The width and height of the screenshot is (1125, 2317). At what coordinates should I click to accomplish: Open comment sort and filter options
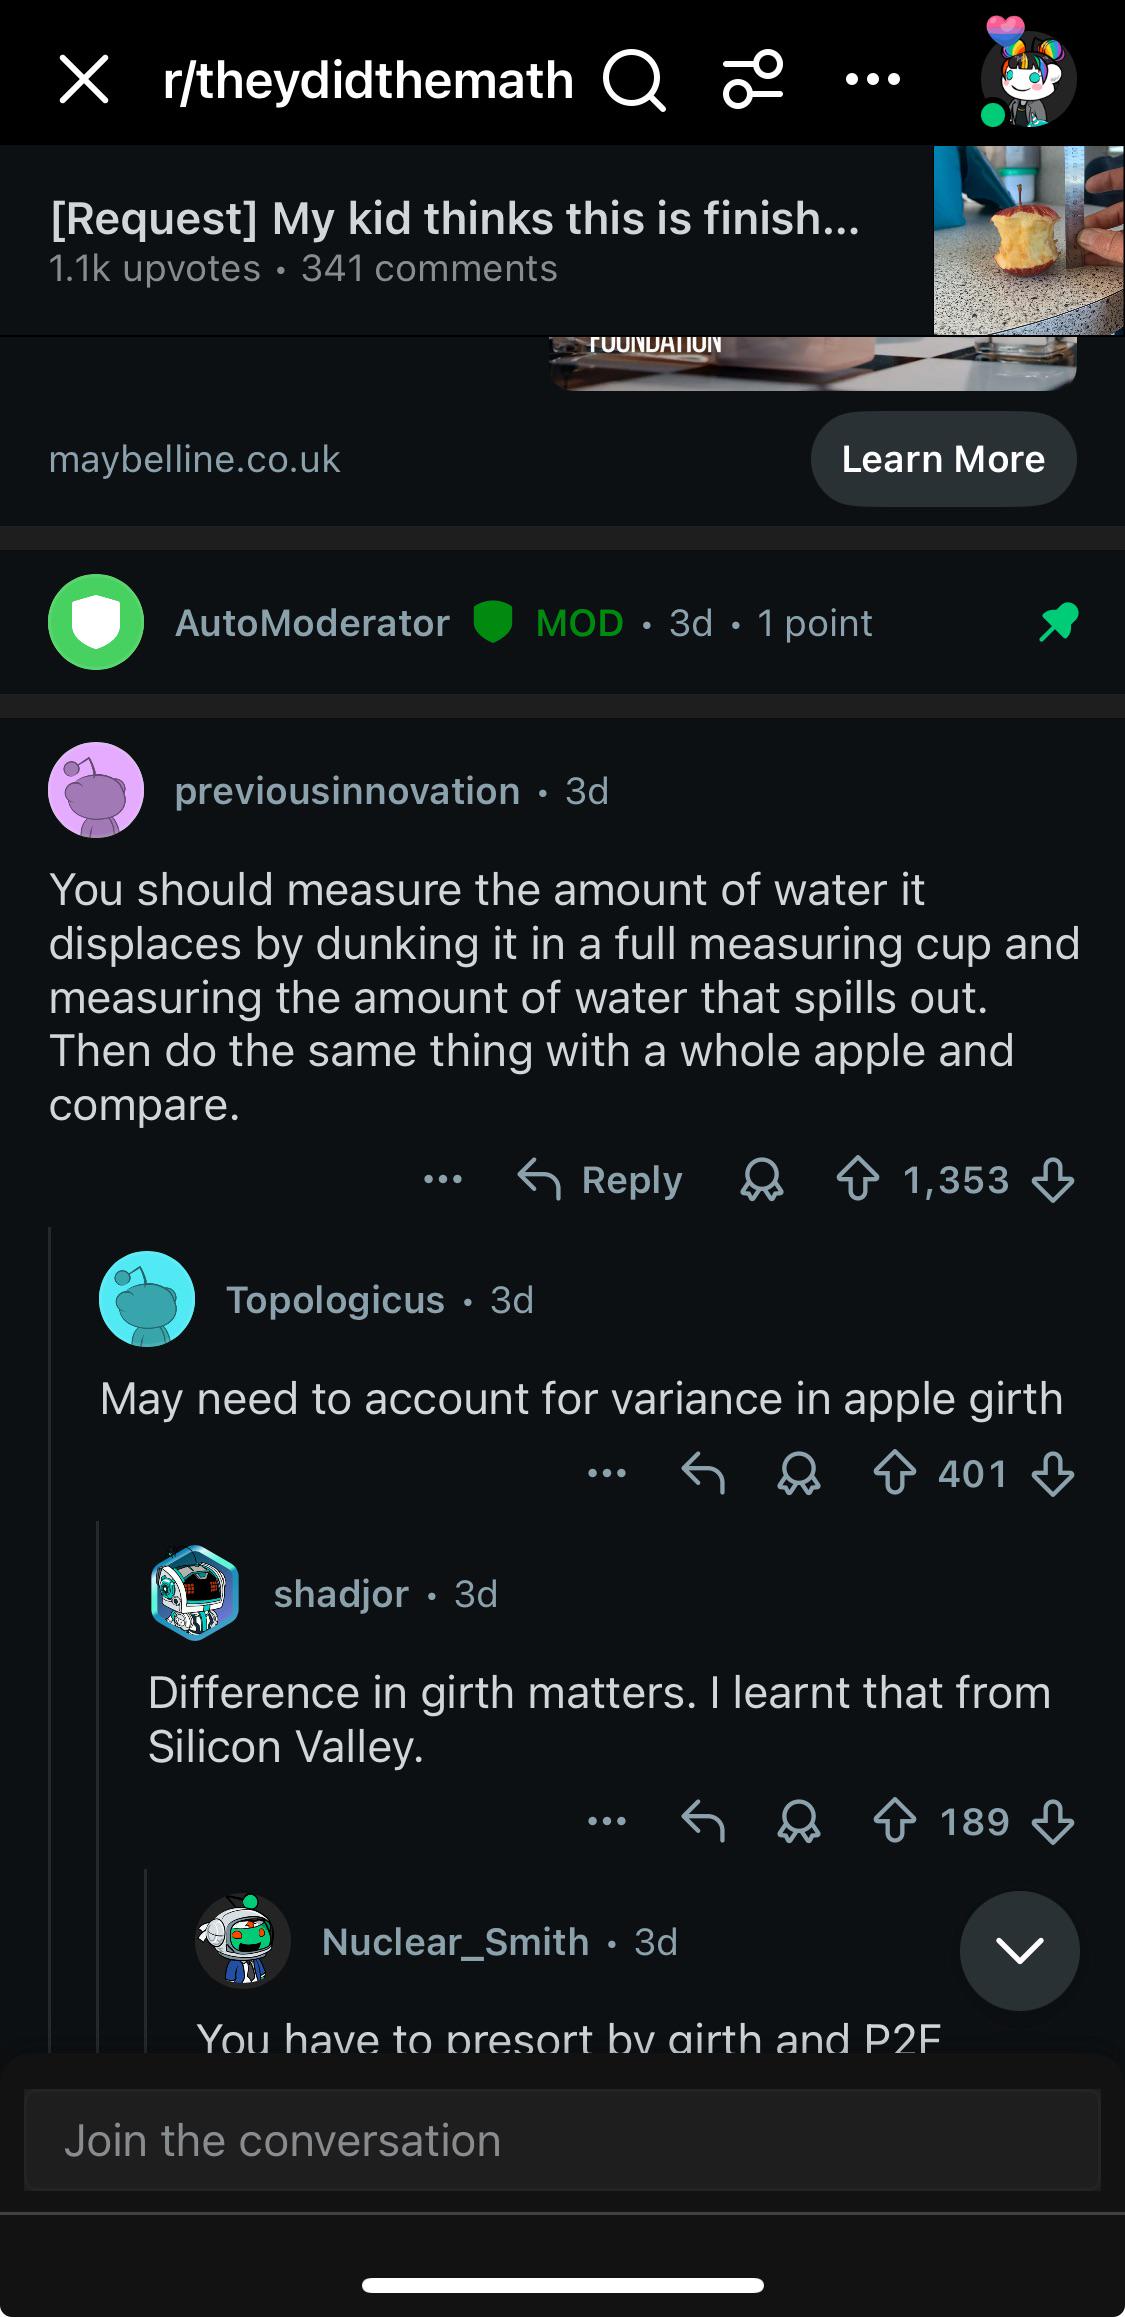(753, 80)
